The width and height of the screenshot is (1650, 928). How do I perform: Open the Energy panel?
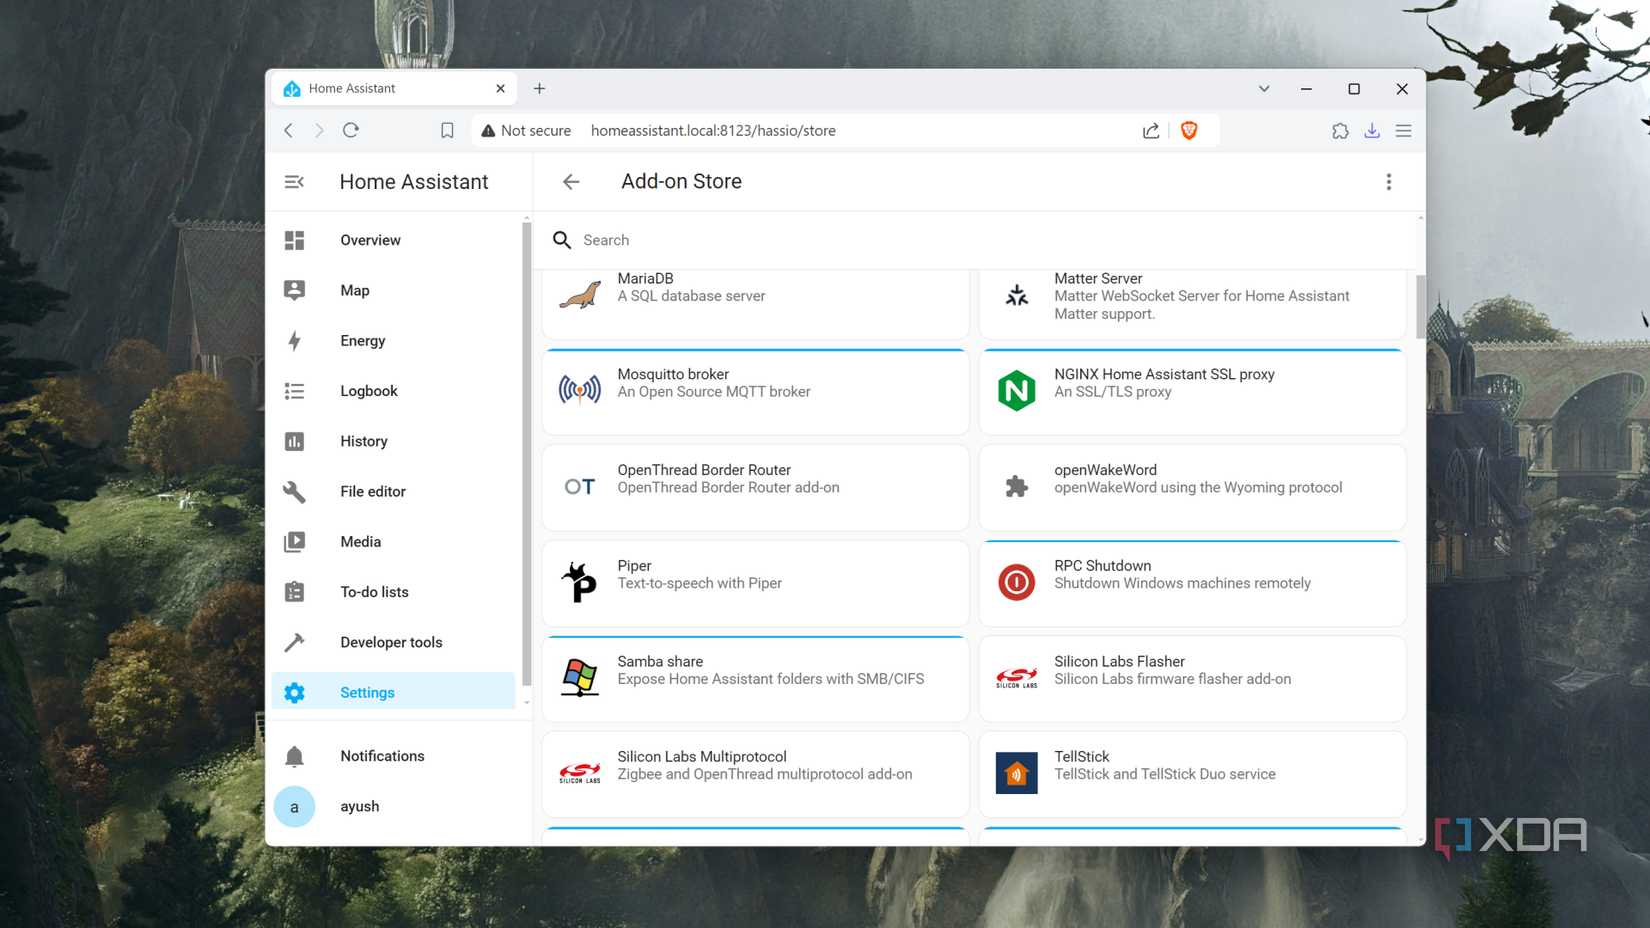click(362, 340)
